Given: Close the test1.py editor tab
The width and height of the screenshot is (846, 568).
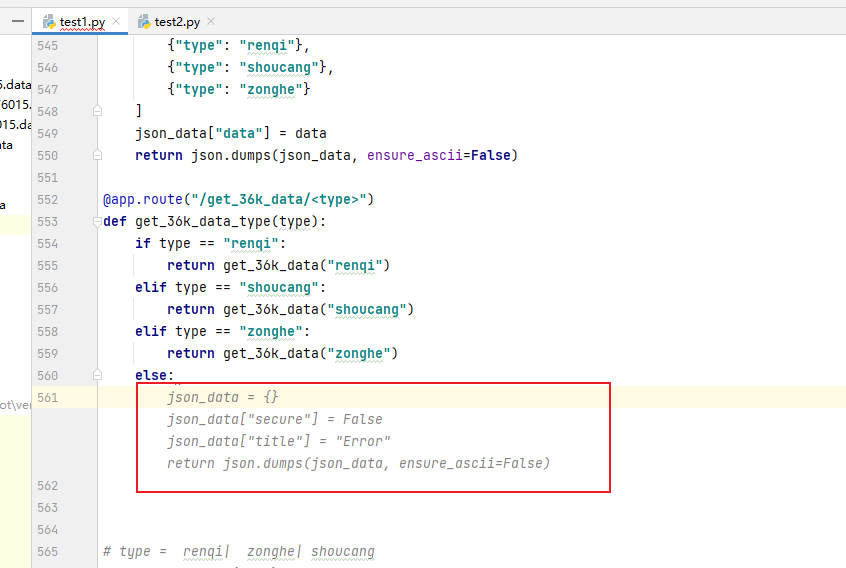Looking at the screenshot, I should pos(116,21).
